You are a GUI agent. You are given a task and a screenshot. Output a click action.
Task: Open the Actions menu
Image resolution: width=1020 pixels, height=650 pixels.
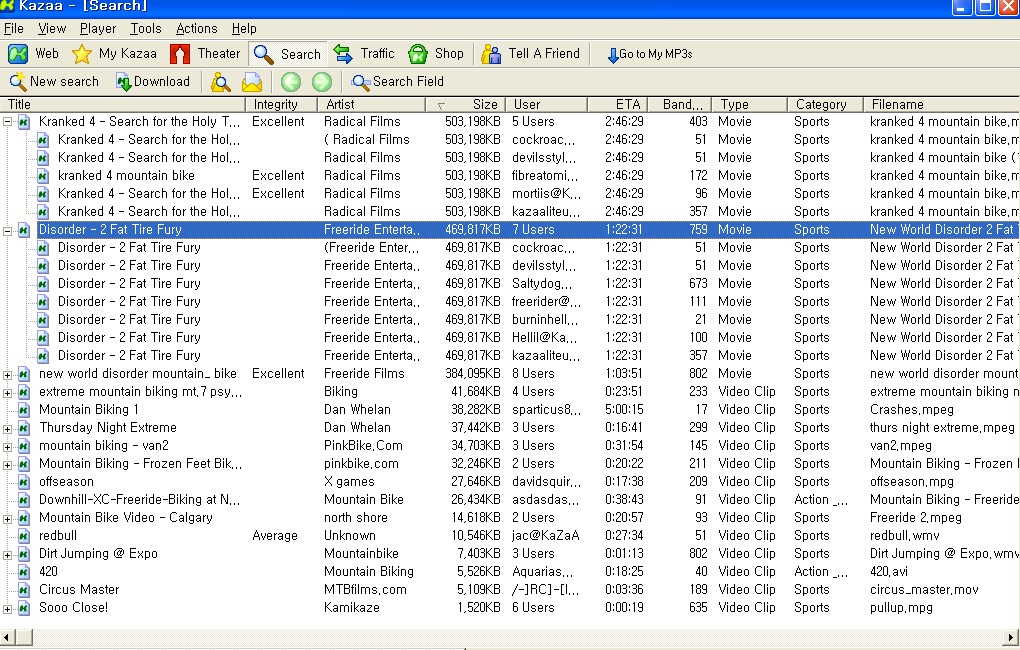(196, 29)
